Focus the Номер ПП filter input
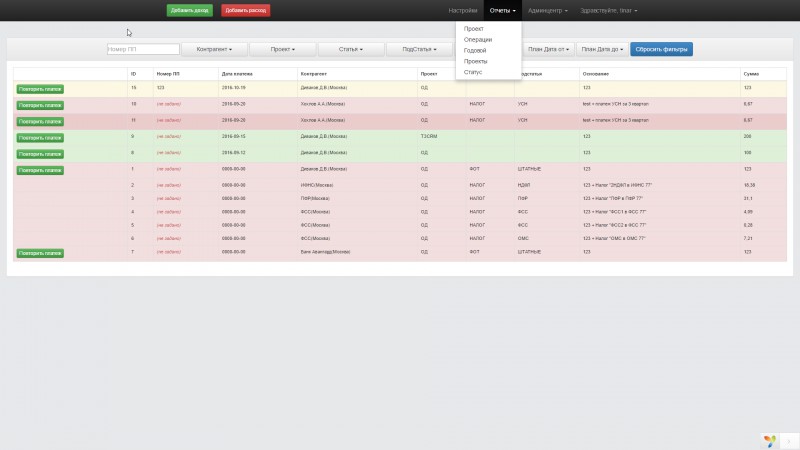This screenshot has width=800, height=450. click(143, 49)
